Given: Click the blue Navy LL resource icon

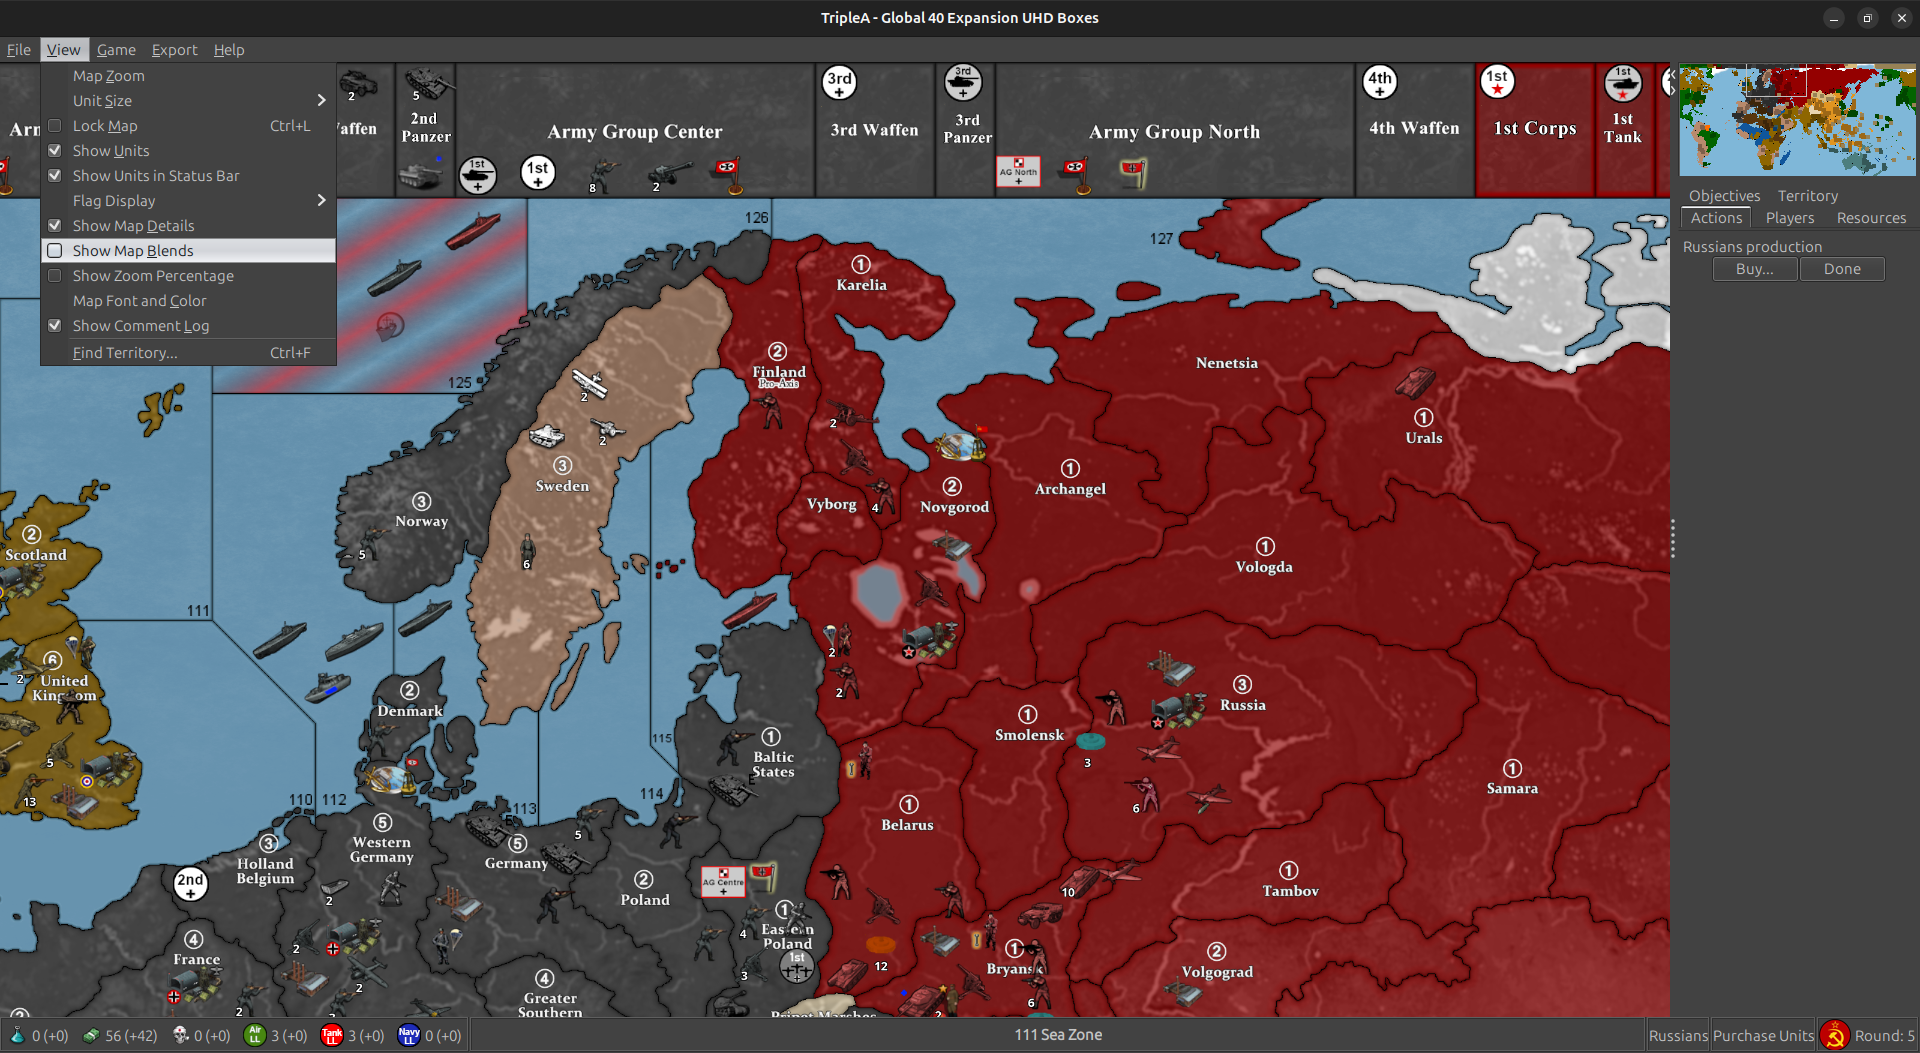Looking at the screenshot, I should 409,1035.
